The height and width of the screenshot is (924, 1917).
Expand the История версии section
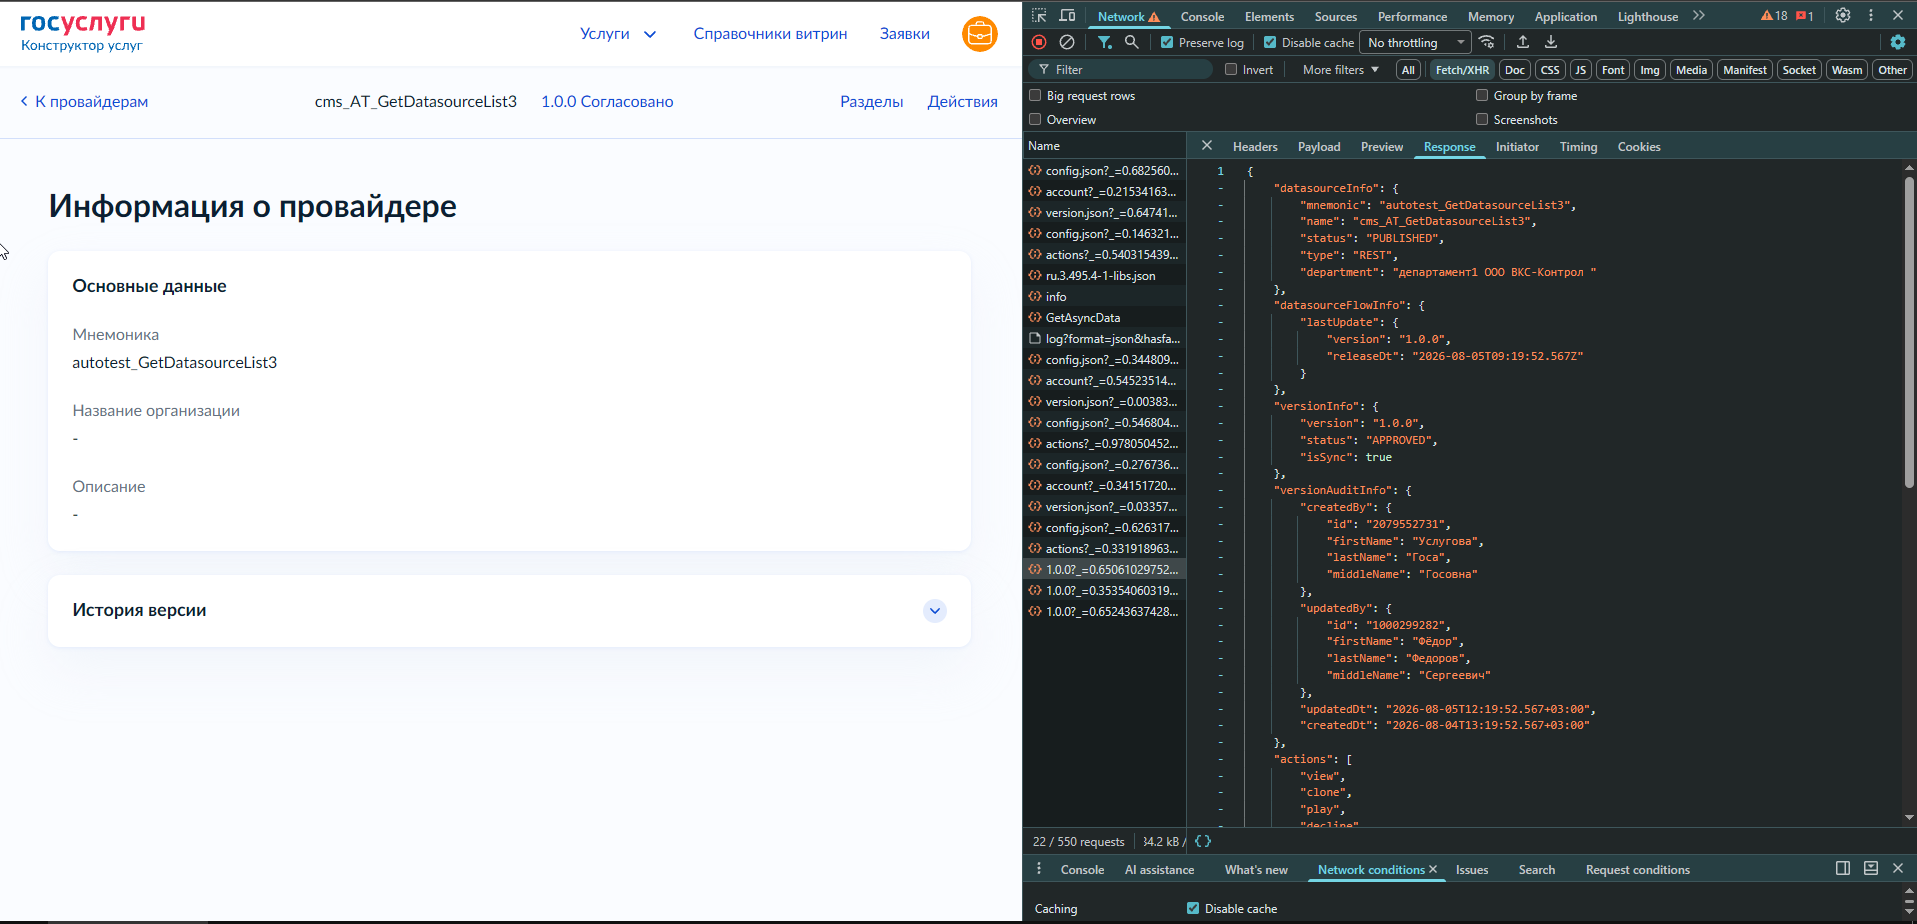point(935,611)
